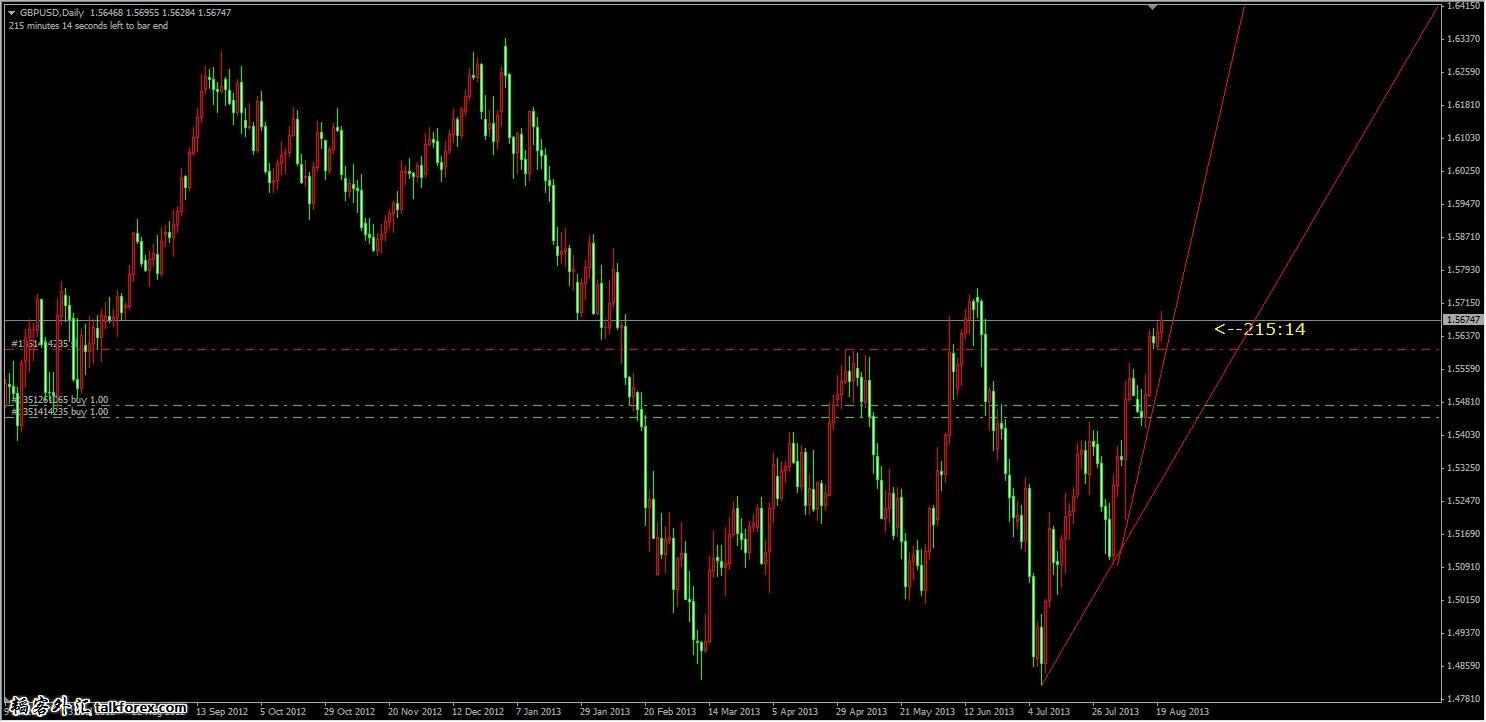Click the 1.50910 price scale label
The image size is (1486, 722).
(1464, 567)
